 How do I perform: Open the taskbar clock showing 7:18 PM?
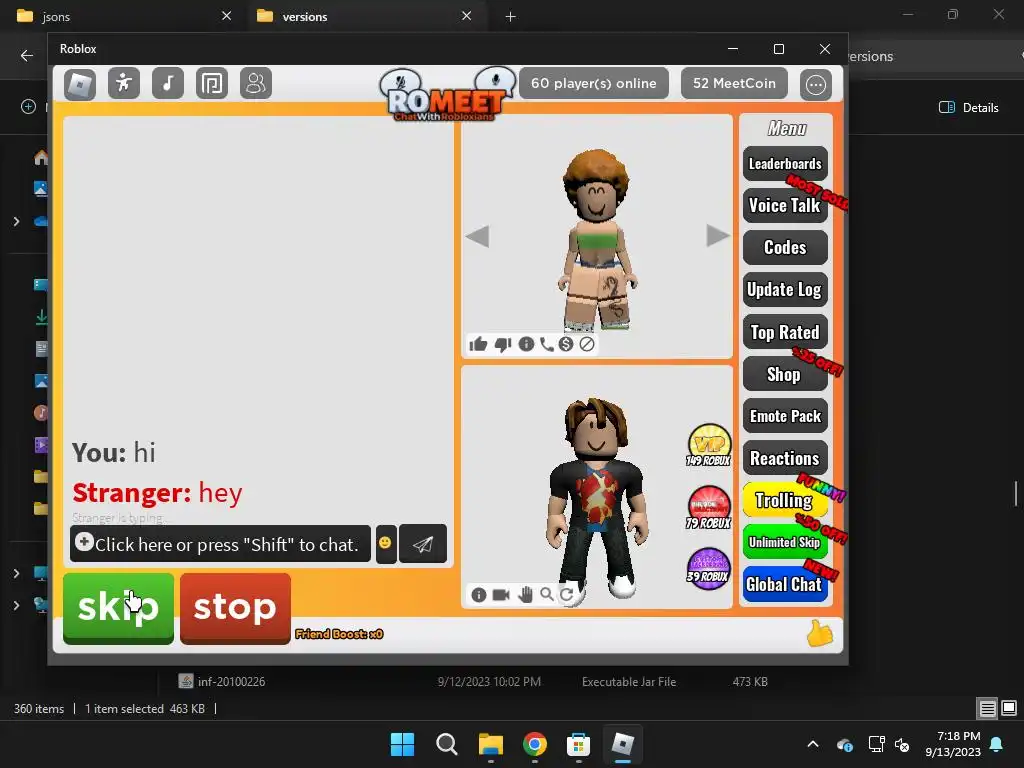[x=953, y=744]
